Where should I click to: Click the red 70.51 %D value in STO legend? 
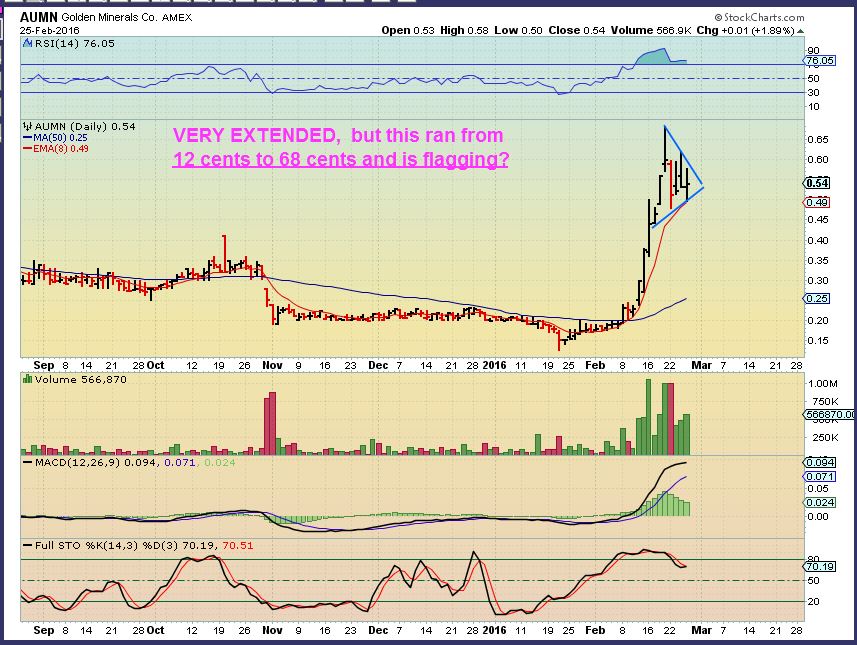237,546
